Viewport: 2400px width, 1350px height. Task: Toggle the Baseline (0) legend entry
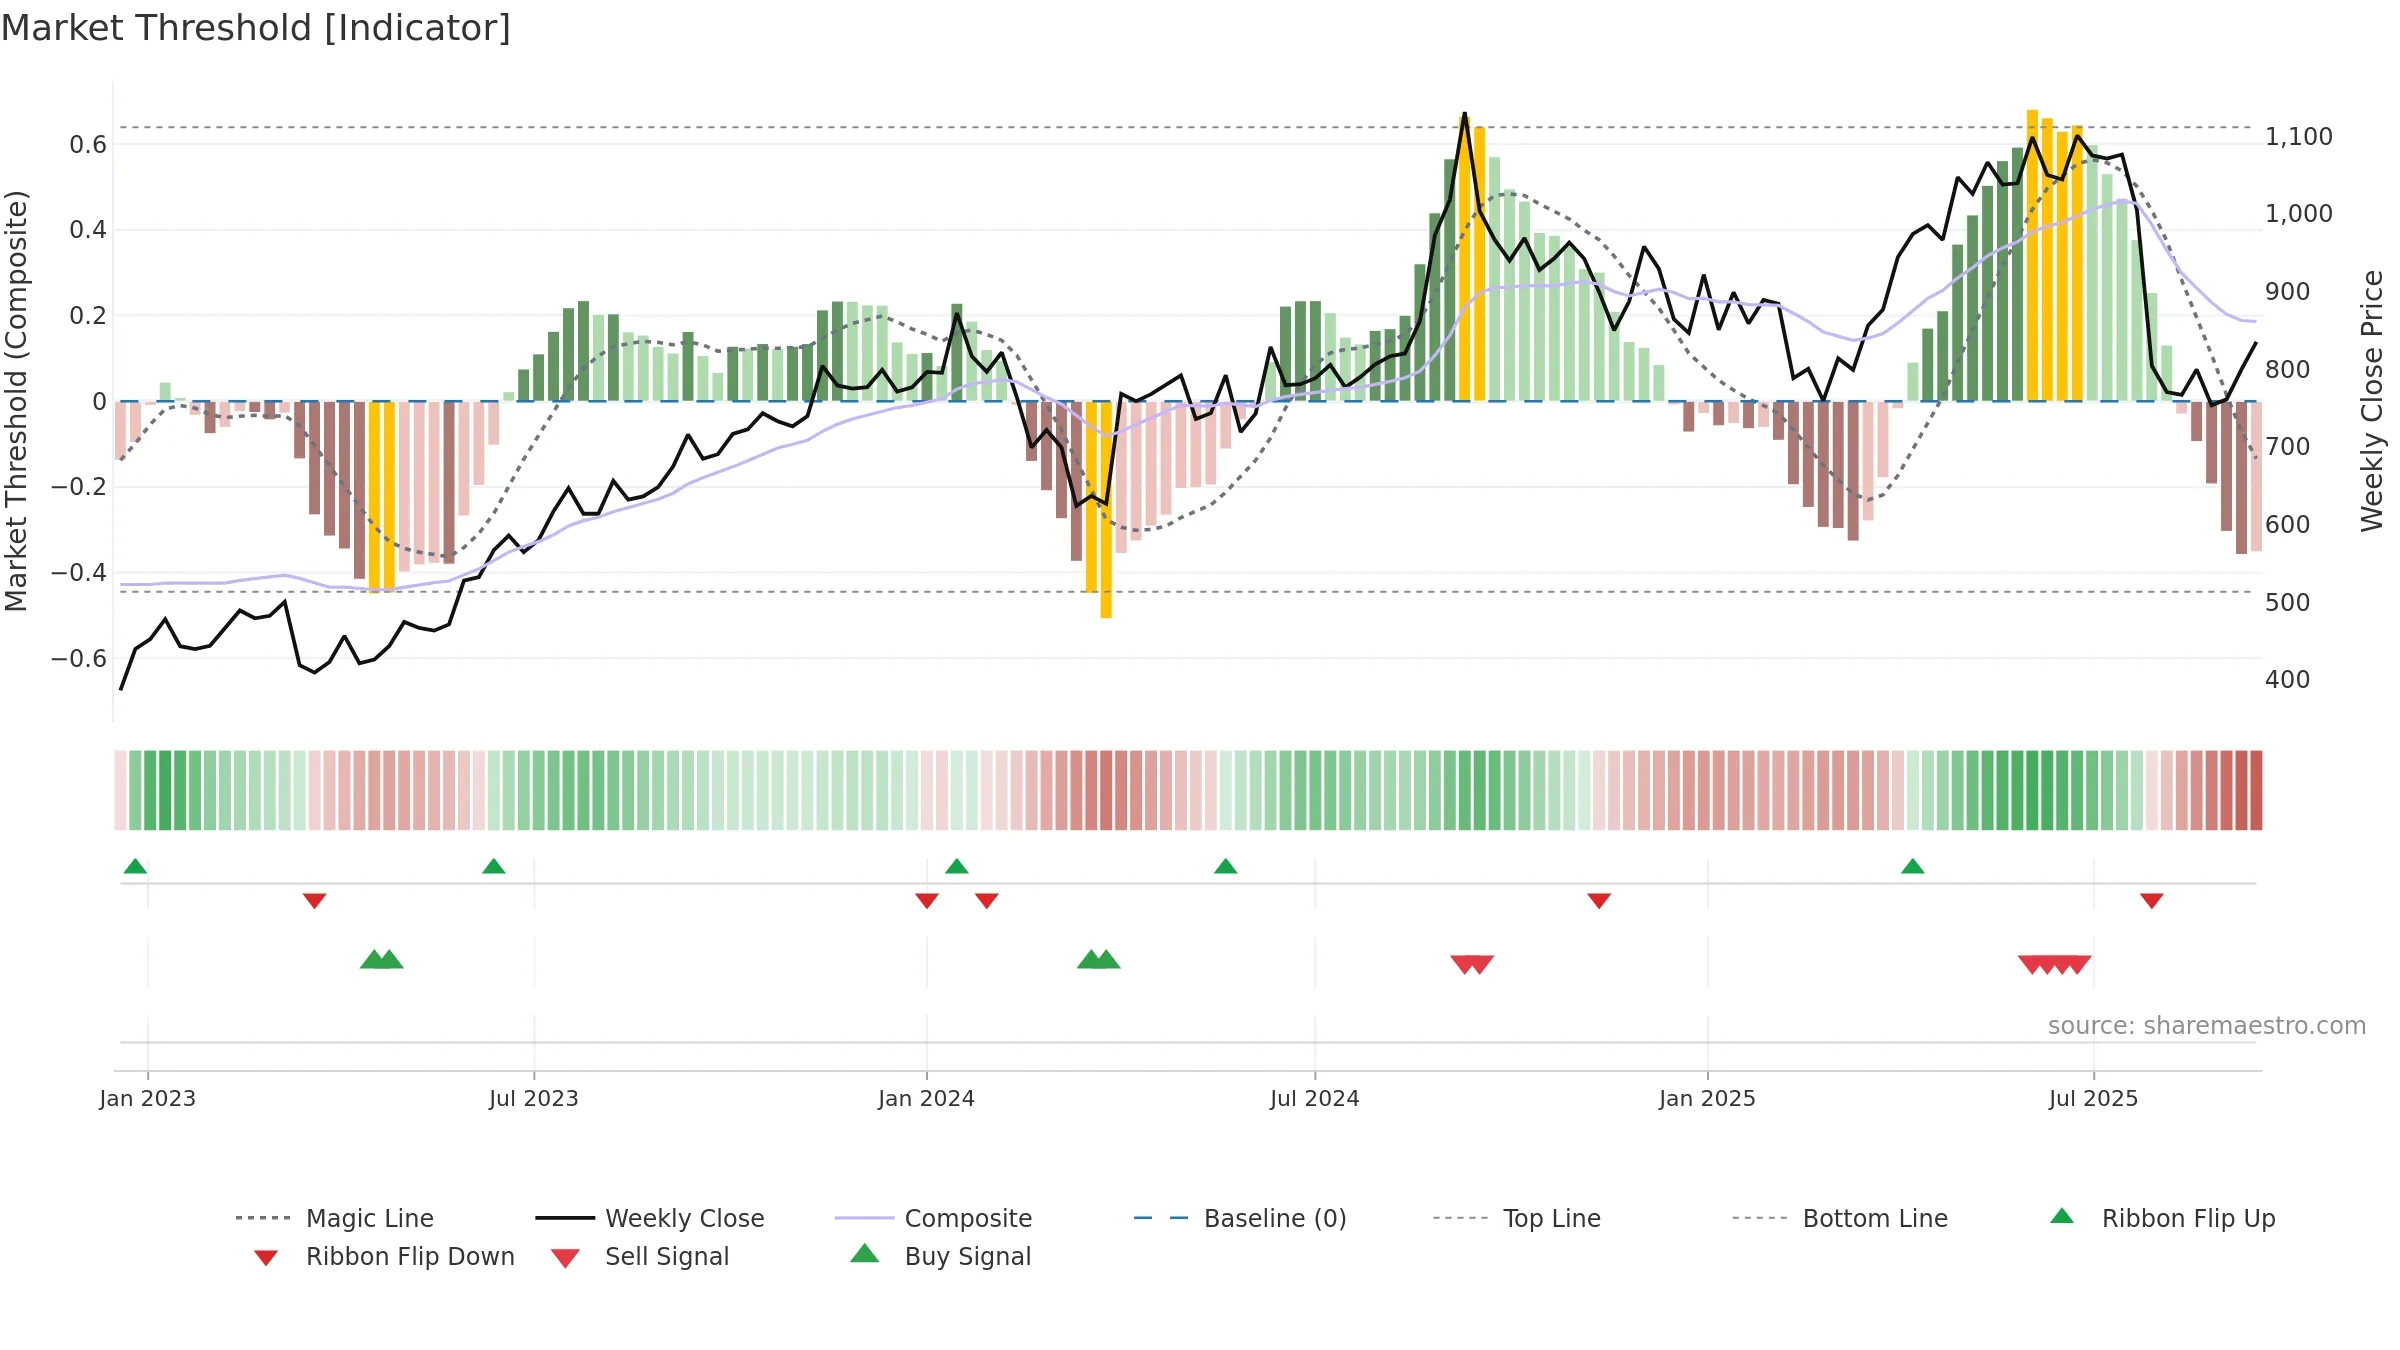click(1240, 1218)
